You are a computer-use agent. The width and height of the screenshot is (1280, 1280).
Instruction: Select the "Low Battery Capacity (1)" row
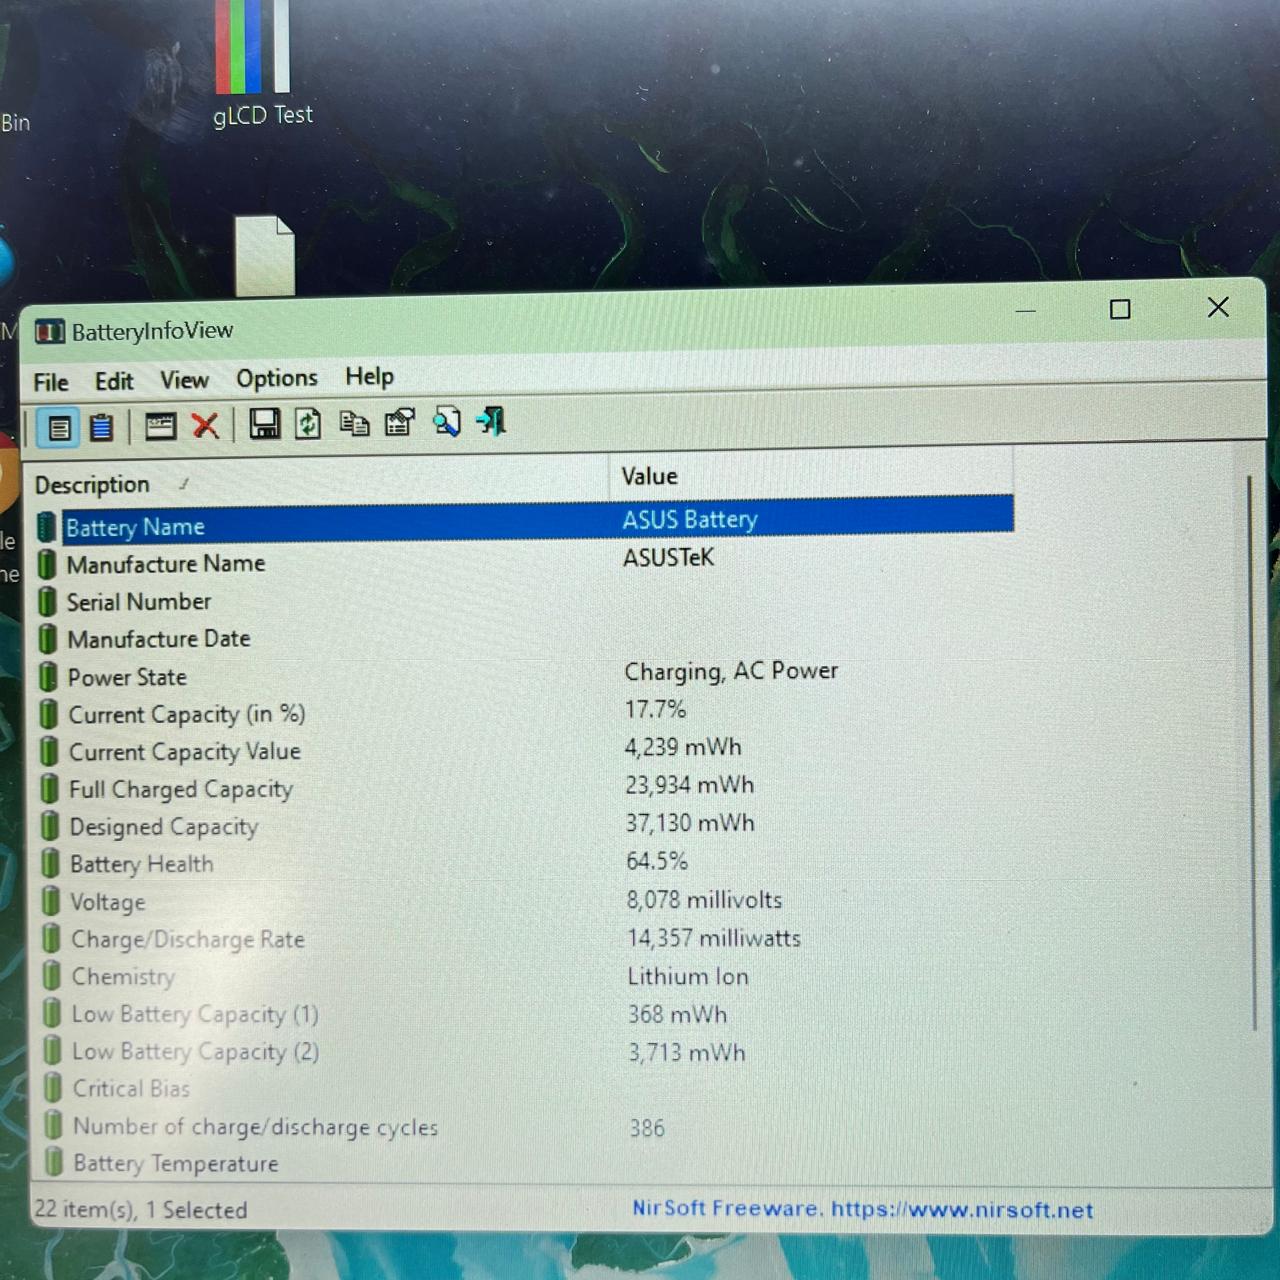[x=526, y=1014]
